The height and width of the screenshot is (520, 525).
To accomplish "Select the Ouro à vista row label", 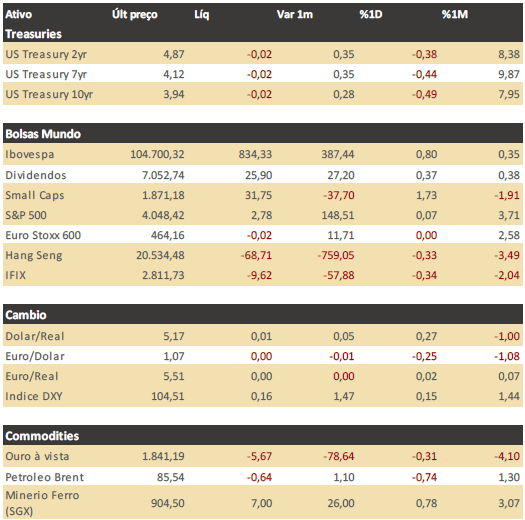I will click(37, 456).
